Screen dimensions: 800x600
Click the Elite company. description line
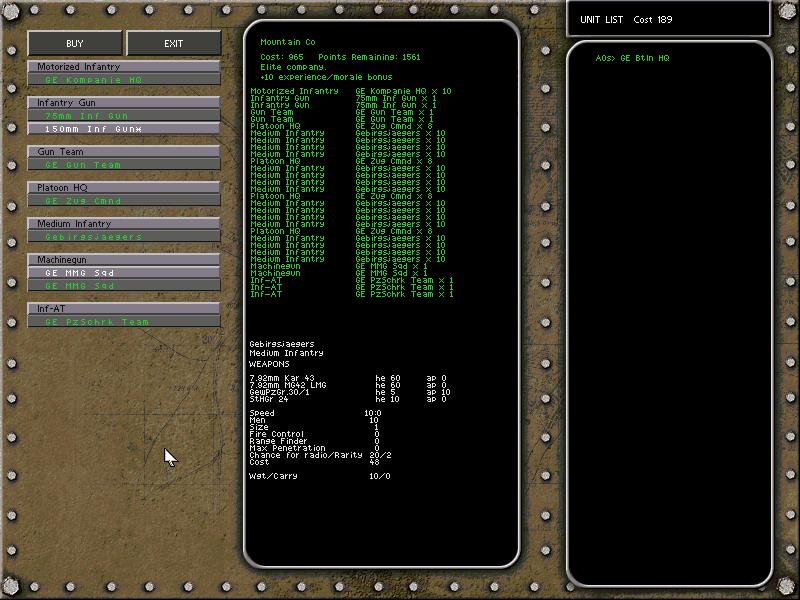293,67
